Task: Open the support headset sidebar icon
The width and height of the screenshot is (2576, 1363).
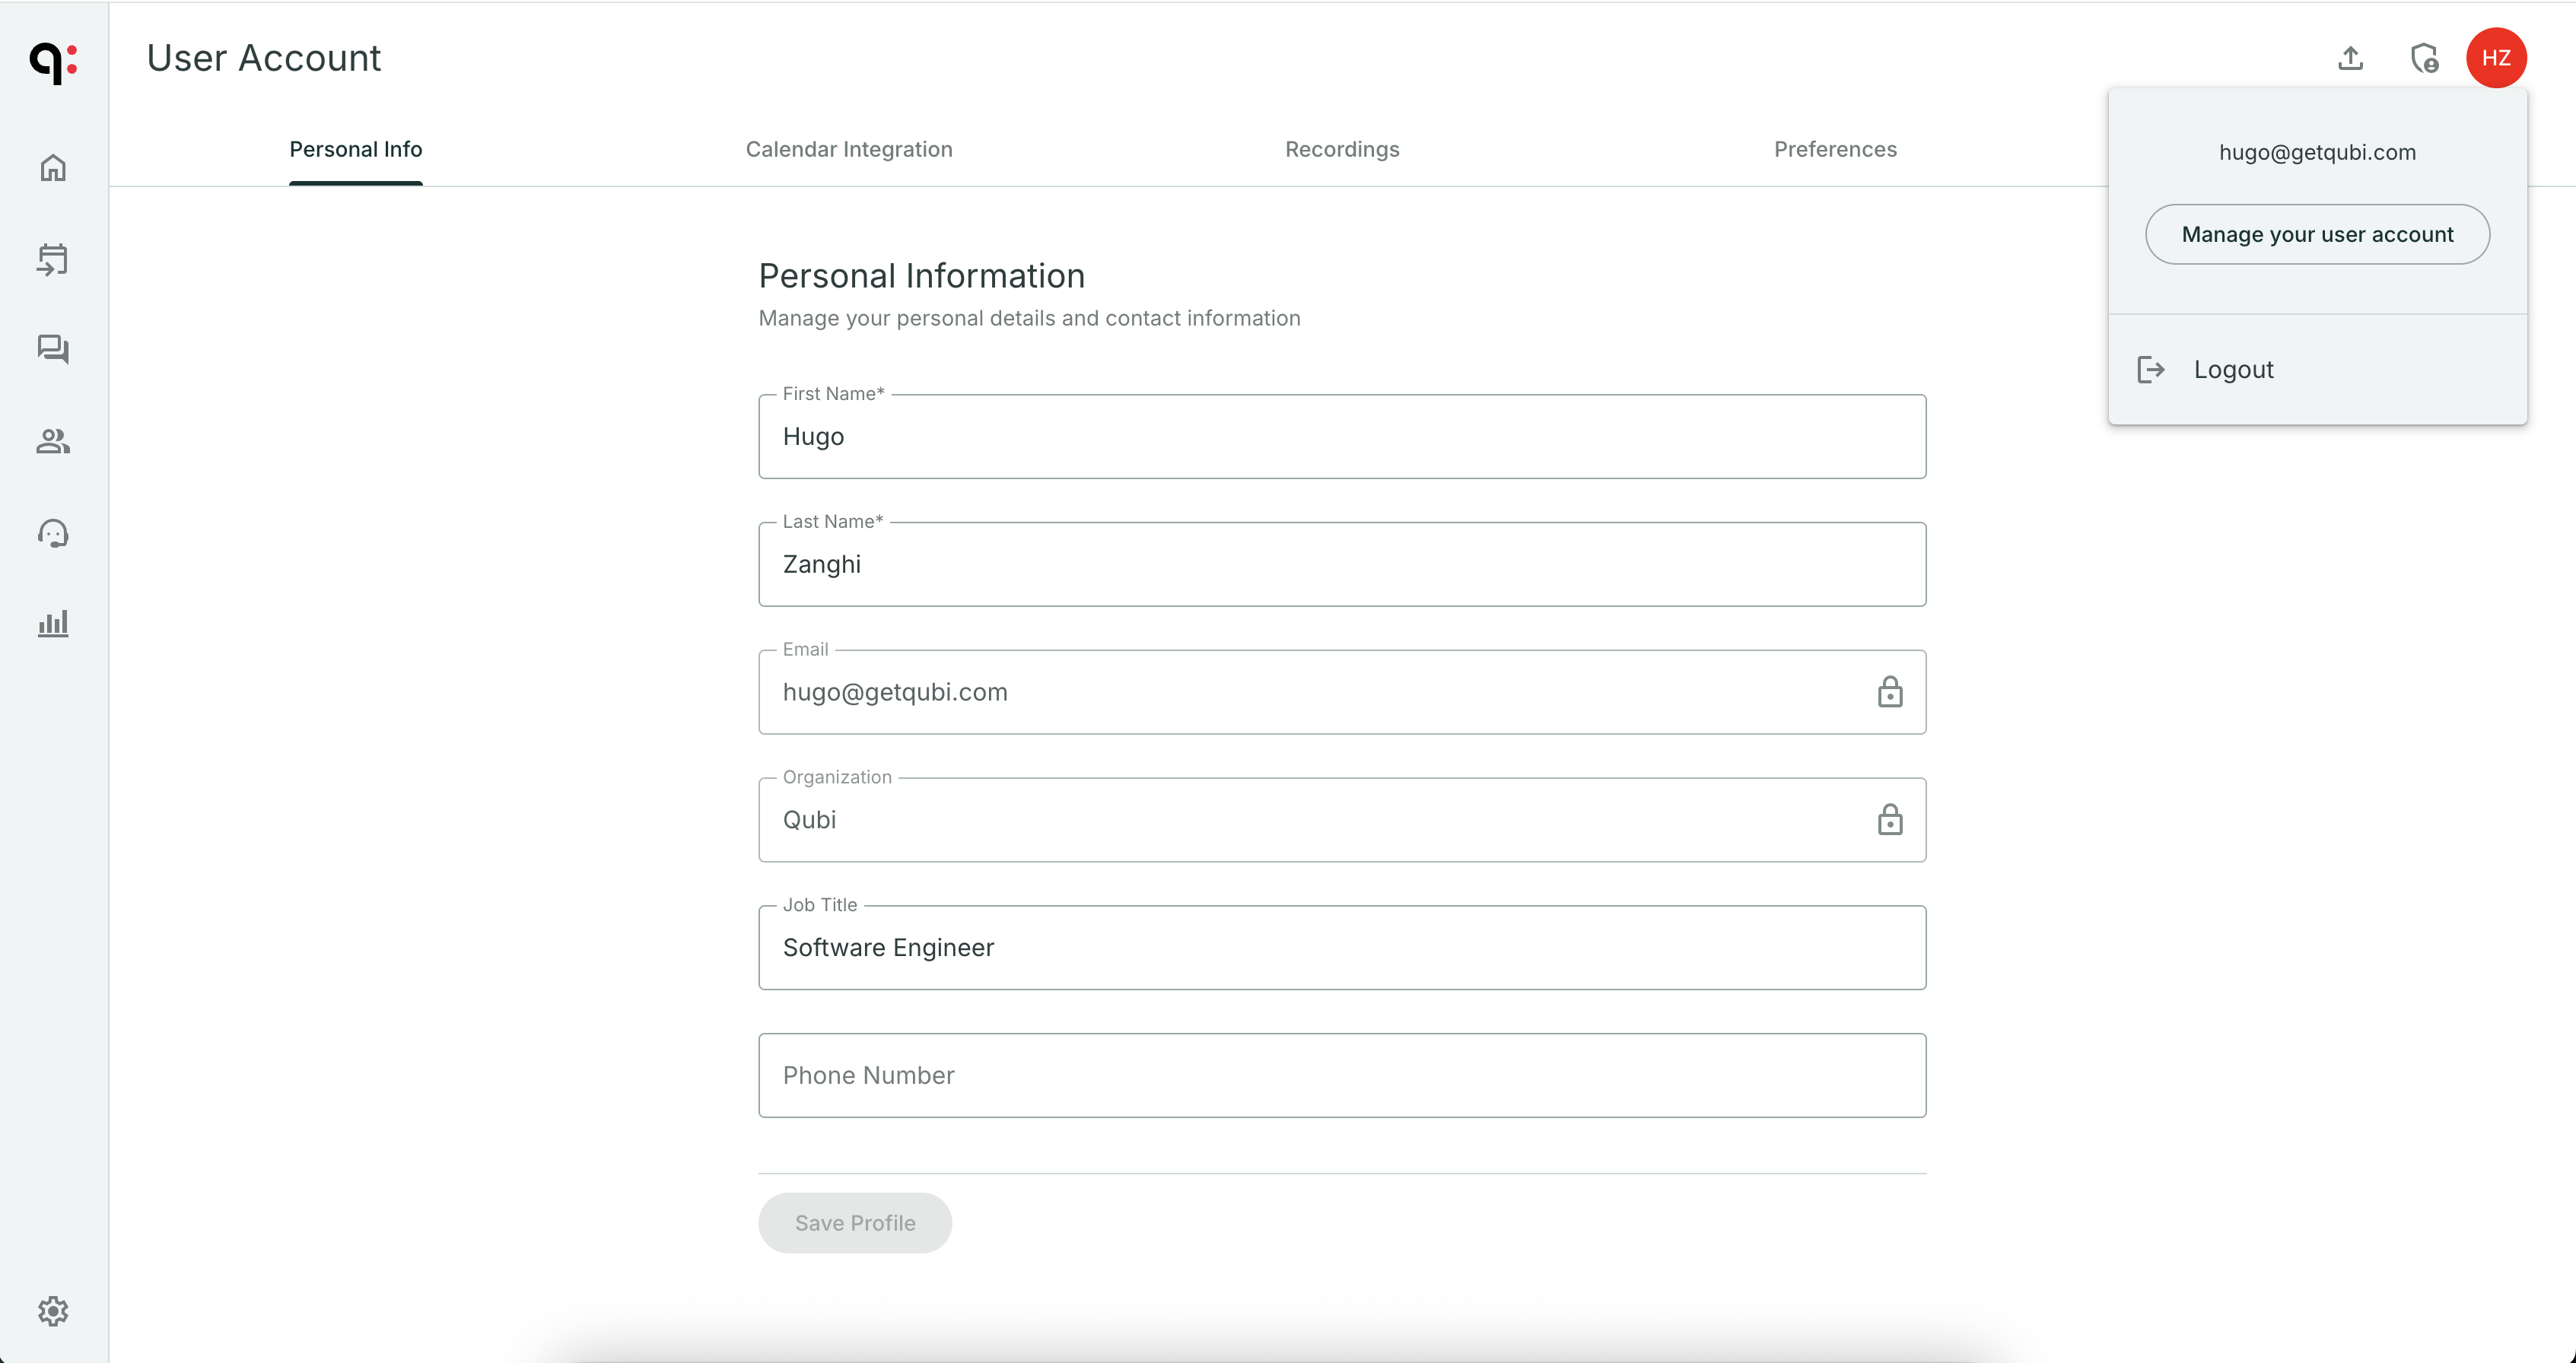Action: 53,533
